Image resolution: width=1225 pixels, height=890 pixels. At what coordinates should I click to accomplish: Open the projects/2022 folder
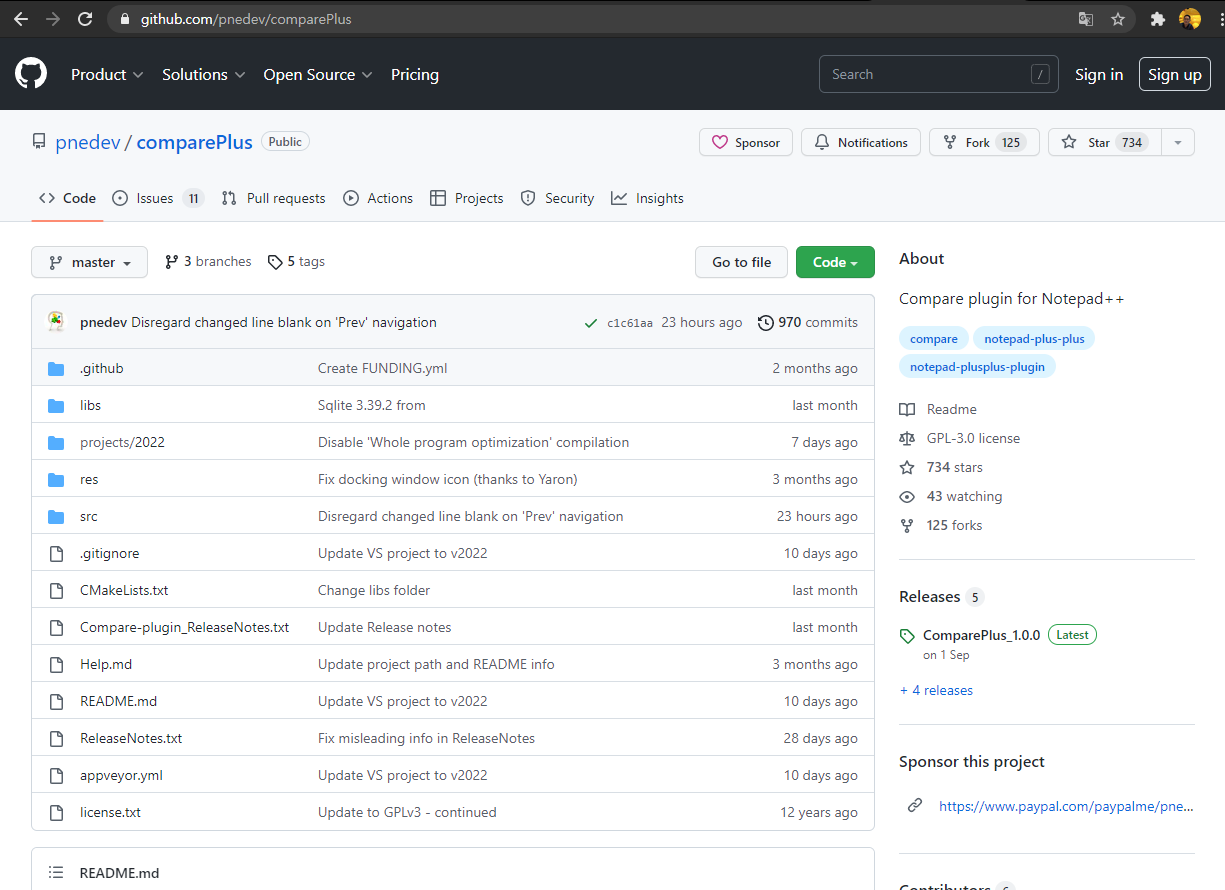tap(122, 442)
